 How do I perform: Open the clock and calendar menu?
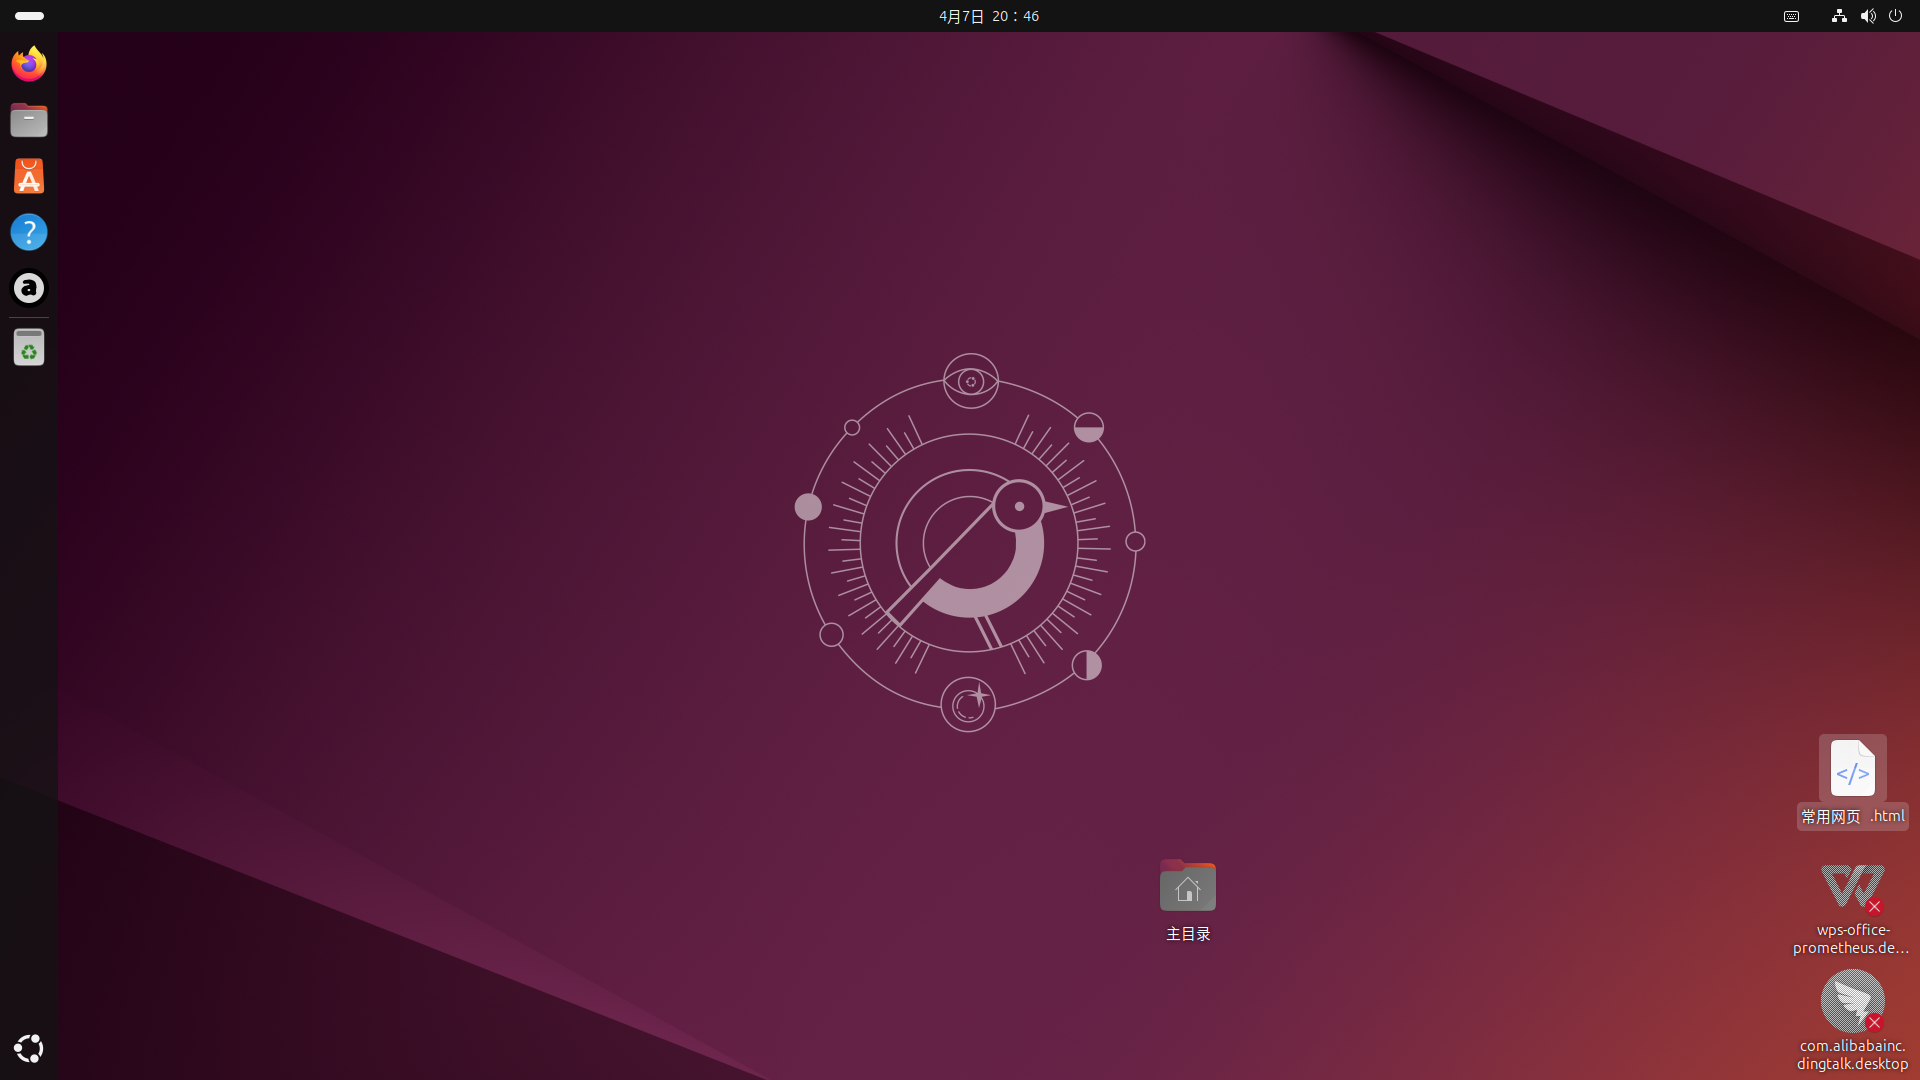point(988,16)
